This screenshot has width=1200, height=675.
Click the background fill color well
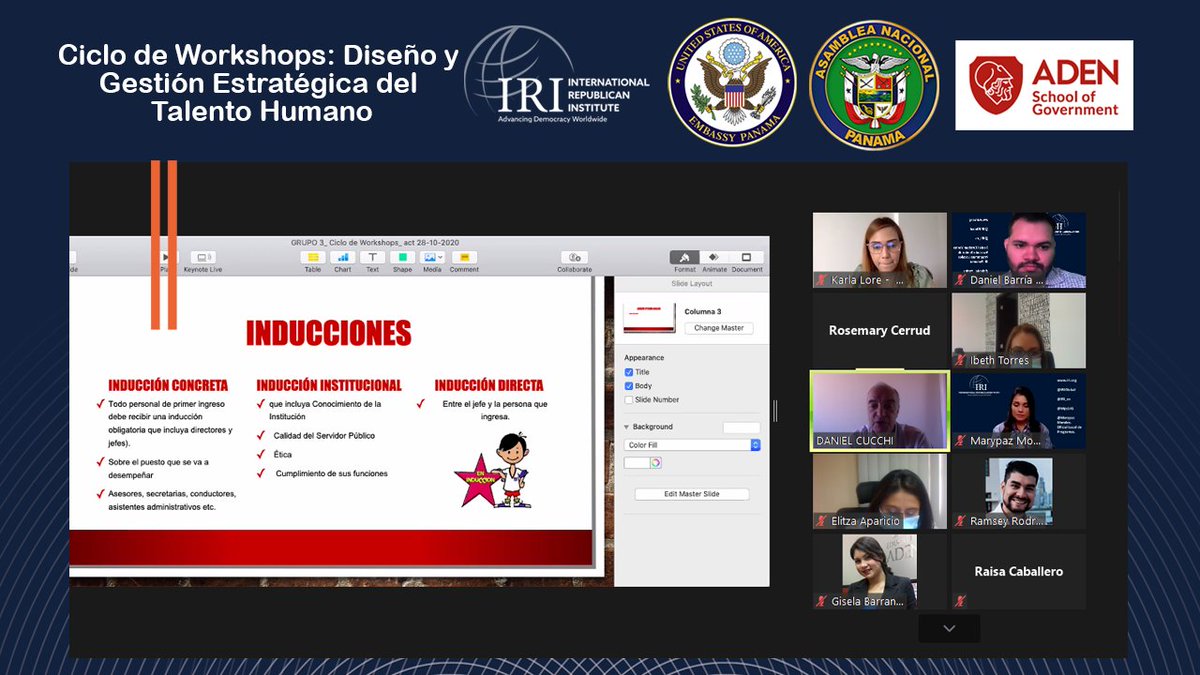tap(637, 462)
